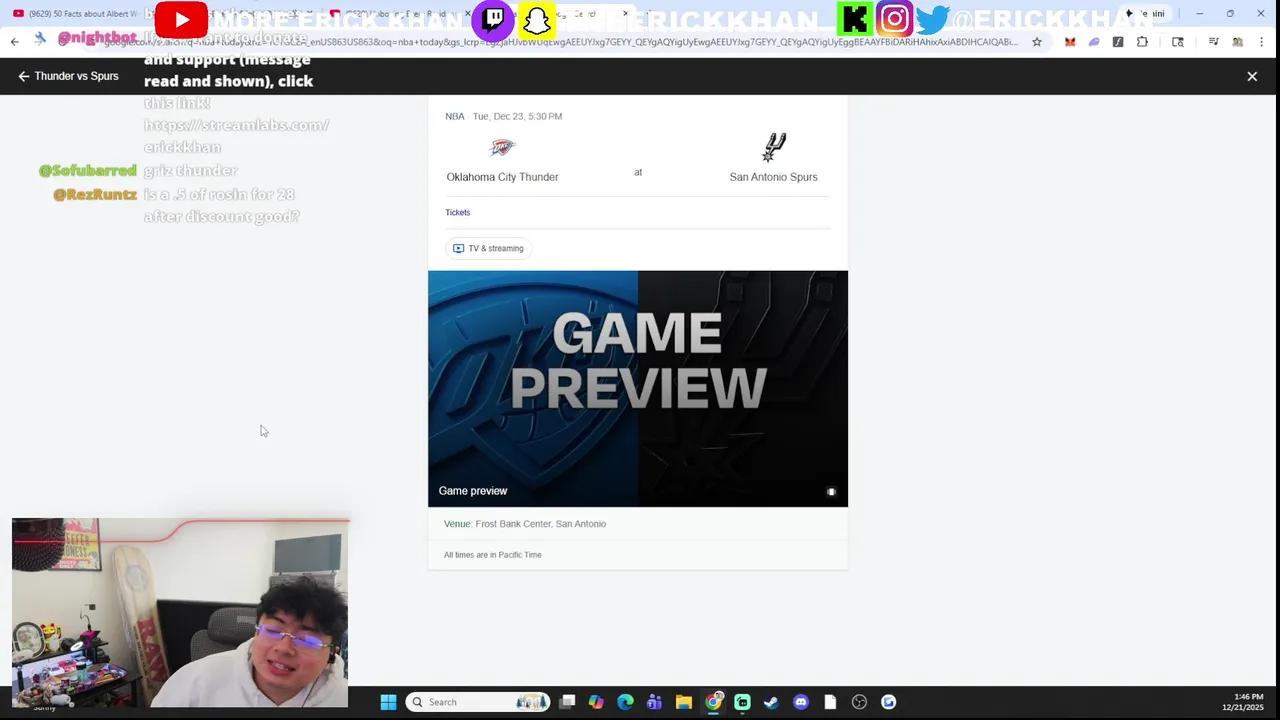Image resolution: width=1280 pixels, height=720 pixels.
Task: Open the purple extension icon in toolbar
Action: pos(1094,42)
